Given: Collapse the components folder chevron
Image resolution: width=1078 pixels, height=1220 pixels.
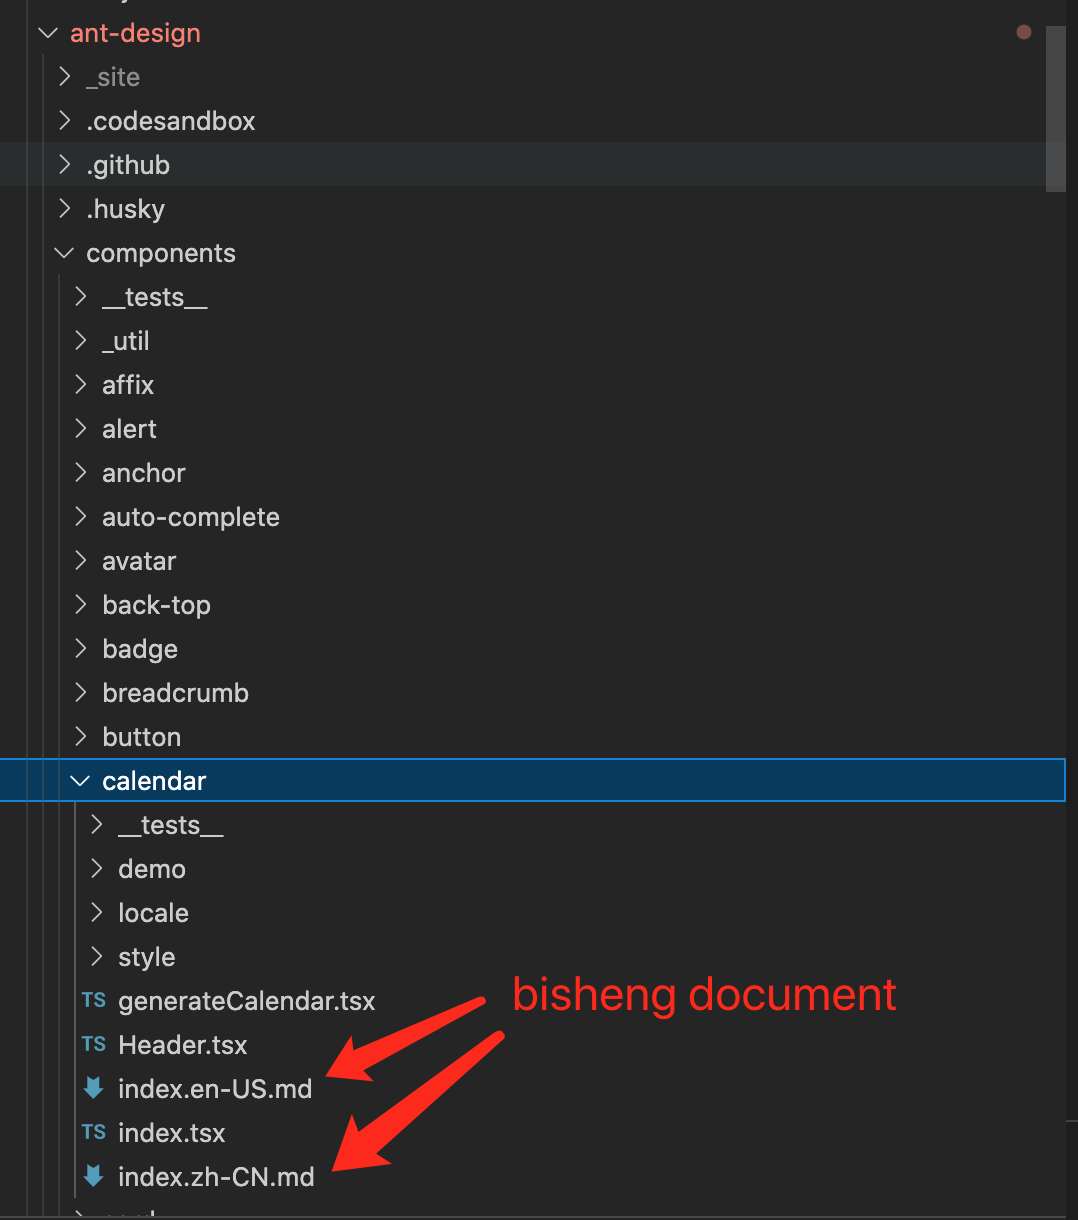Looking at the screenshot, I should [64, 253].
